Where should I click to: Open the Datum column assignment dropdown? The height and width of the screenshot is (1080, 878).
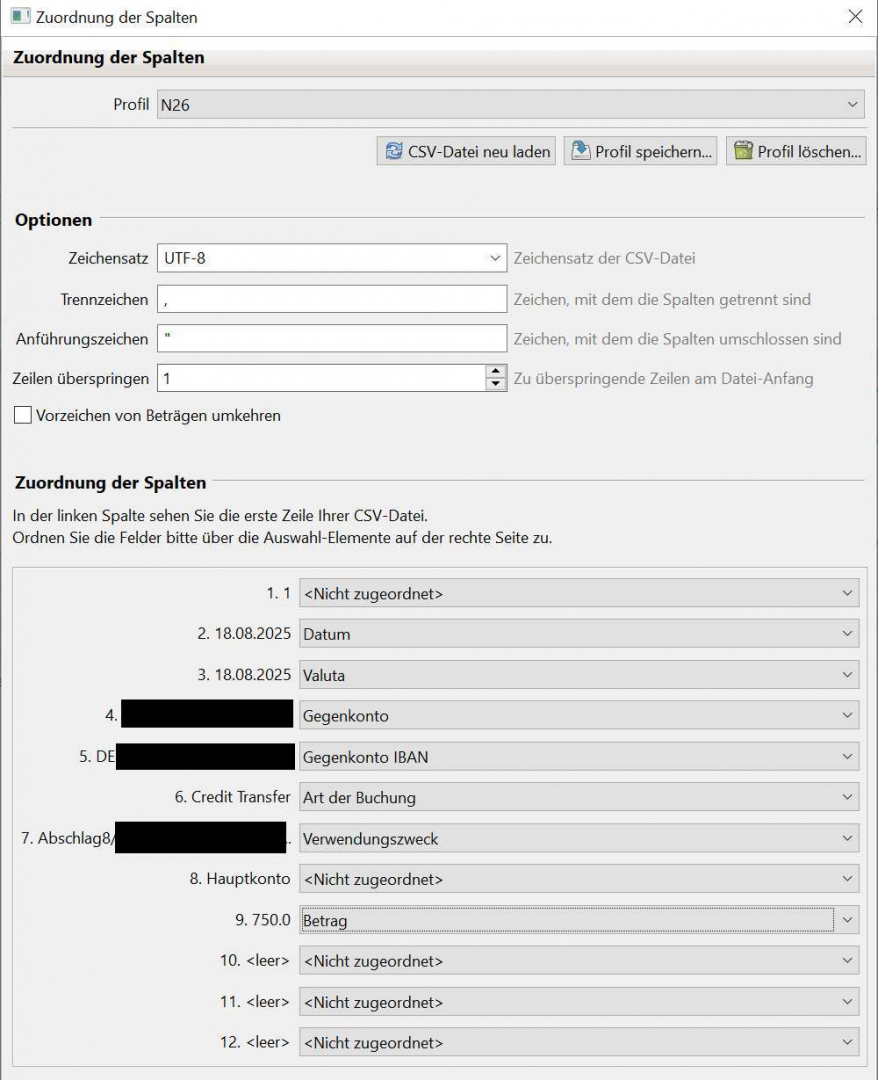[579, 634]
